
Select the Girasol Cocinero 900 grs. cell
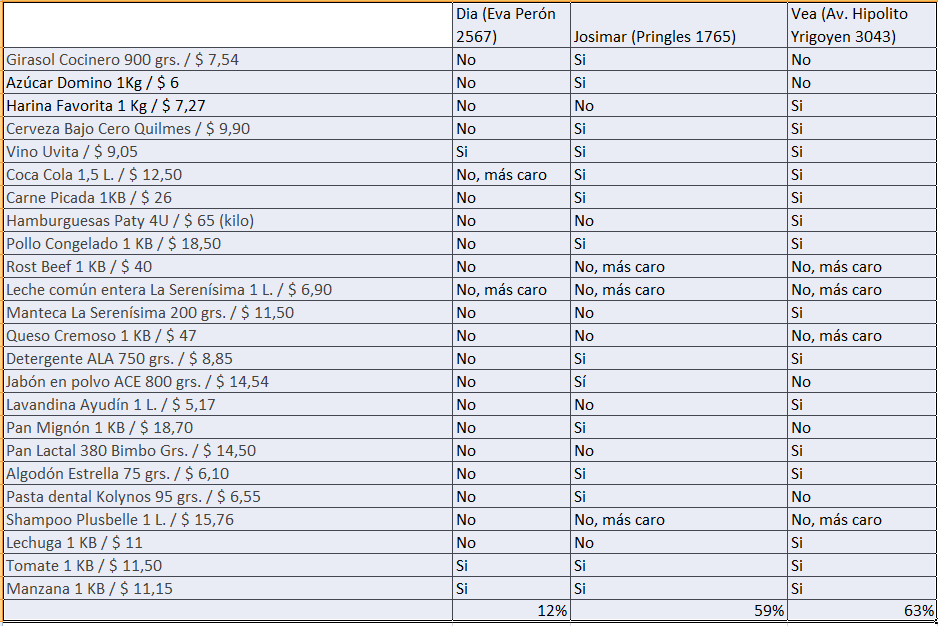tap(228, 60)
